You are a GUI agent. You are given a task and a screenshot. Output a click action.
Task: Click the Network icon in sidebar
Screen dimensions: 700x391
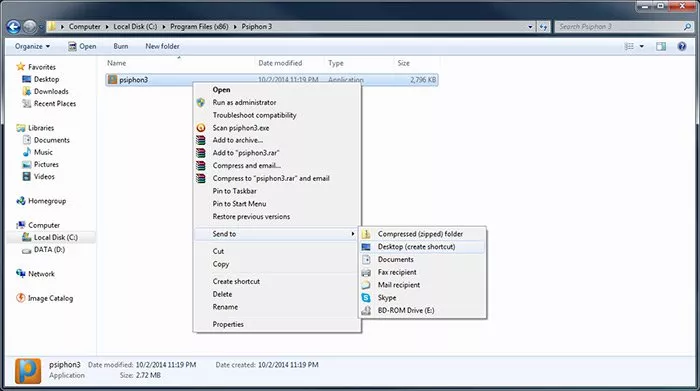click(x=21, y=274)
